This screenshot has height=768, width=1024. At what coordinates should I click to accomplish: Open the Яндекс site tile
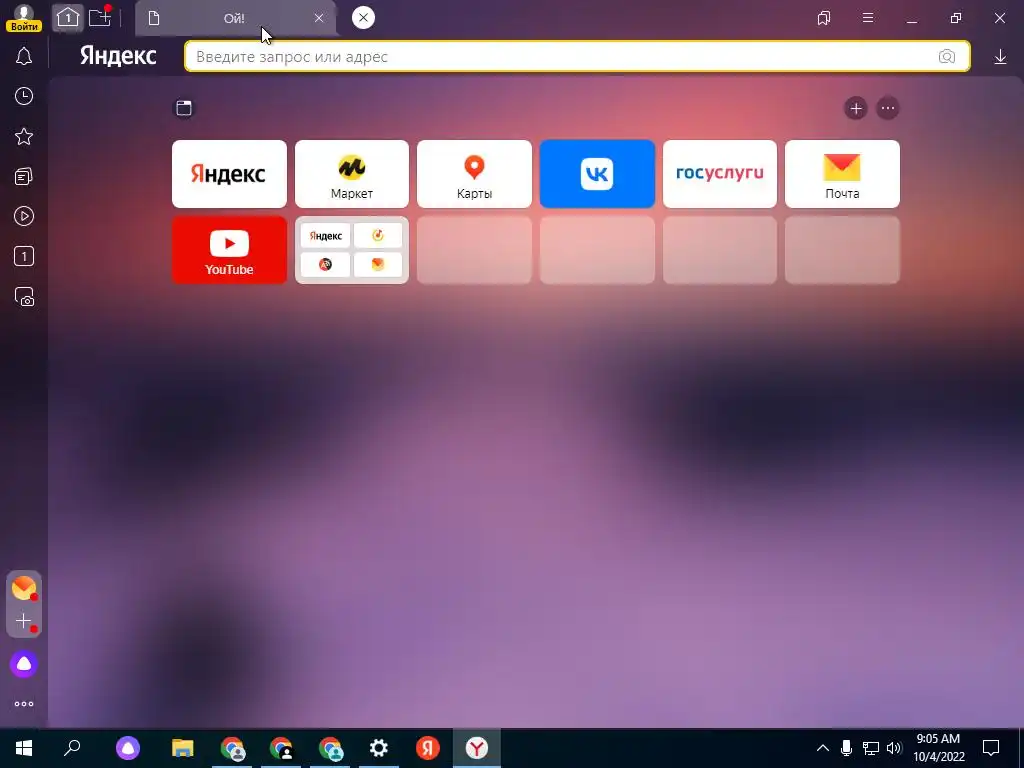229,174
